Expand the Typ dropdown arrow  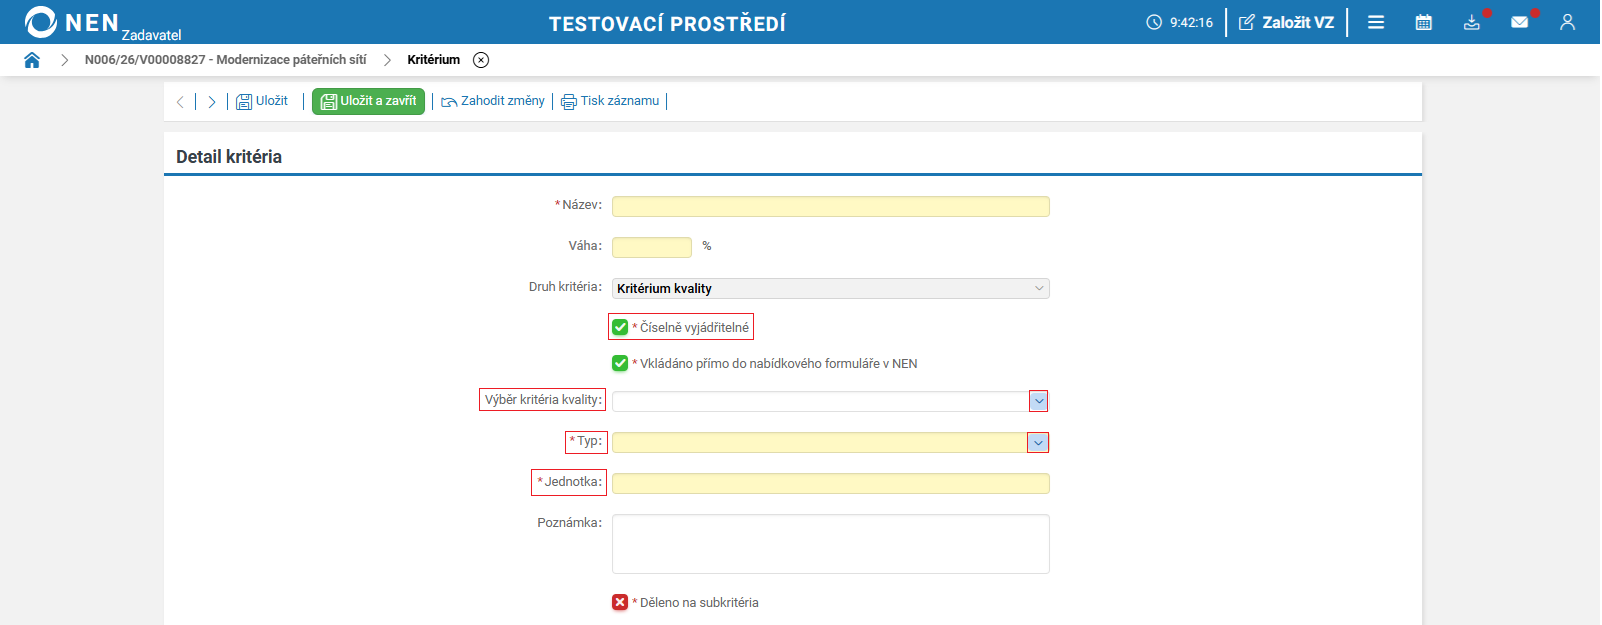[1038, 442]
